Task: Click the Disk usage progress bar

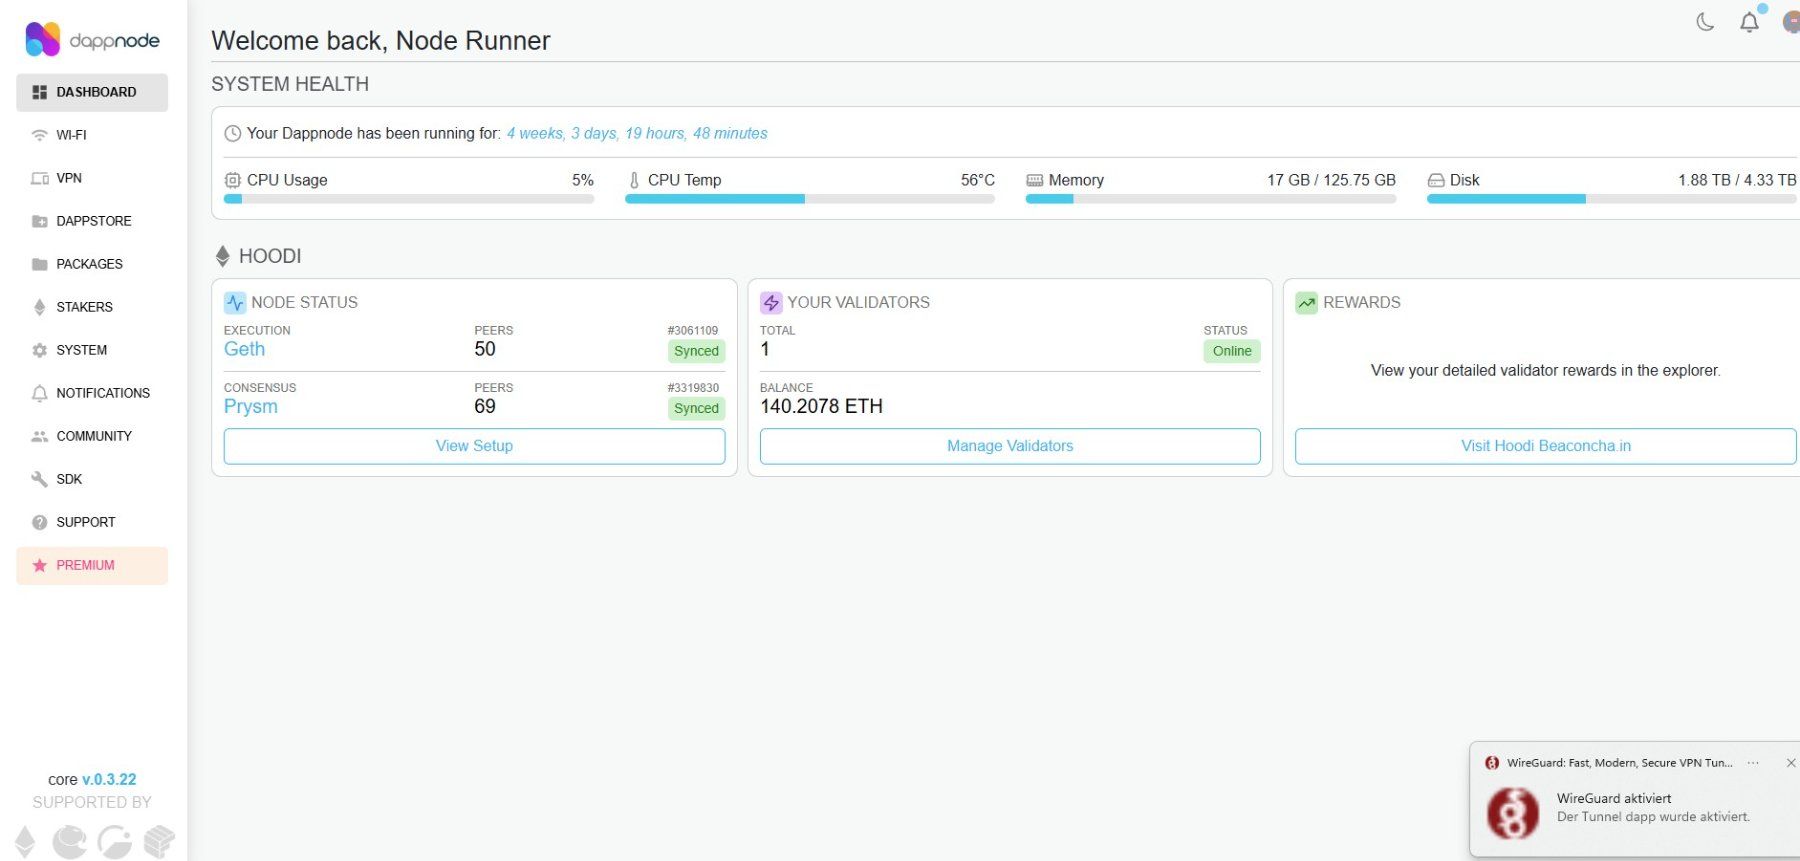Action: click(1612, 199)
